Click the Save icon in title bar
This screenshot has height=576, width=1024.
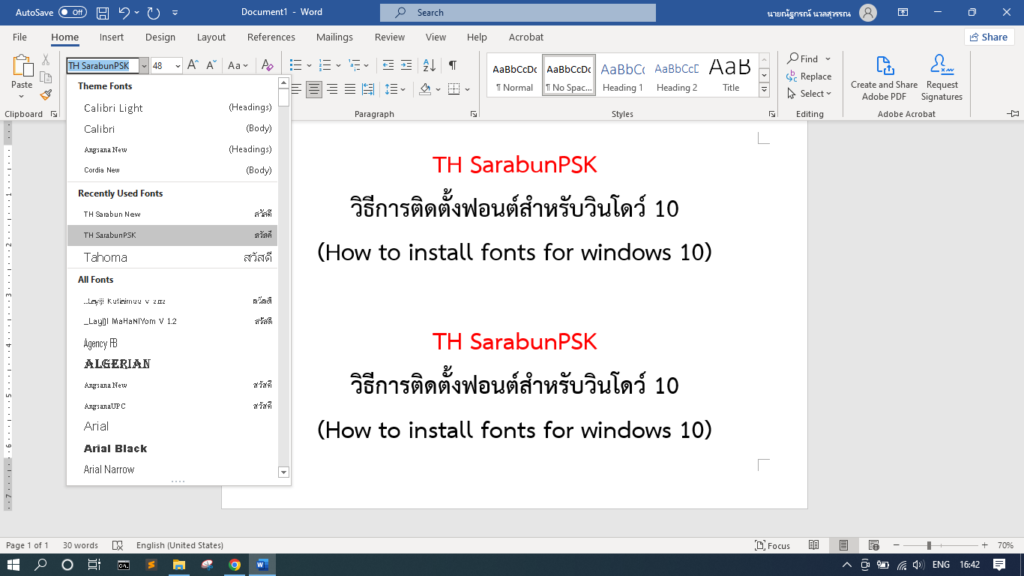click(x=103, y=12)
